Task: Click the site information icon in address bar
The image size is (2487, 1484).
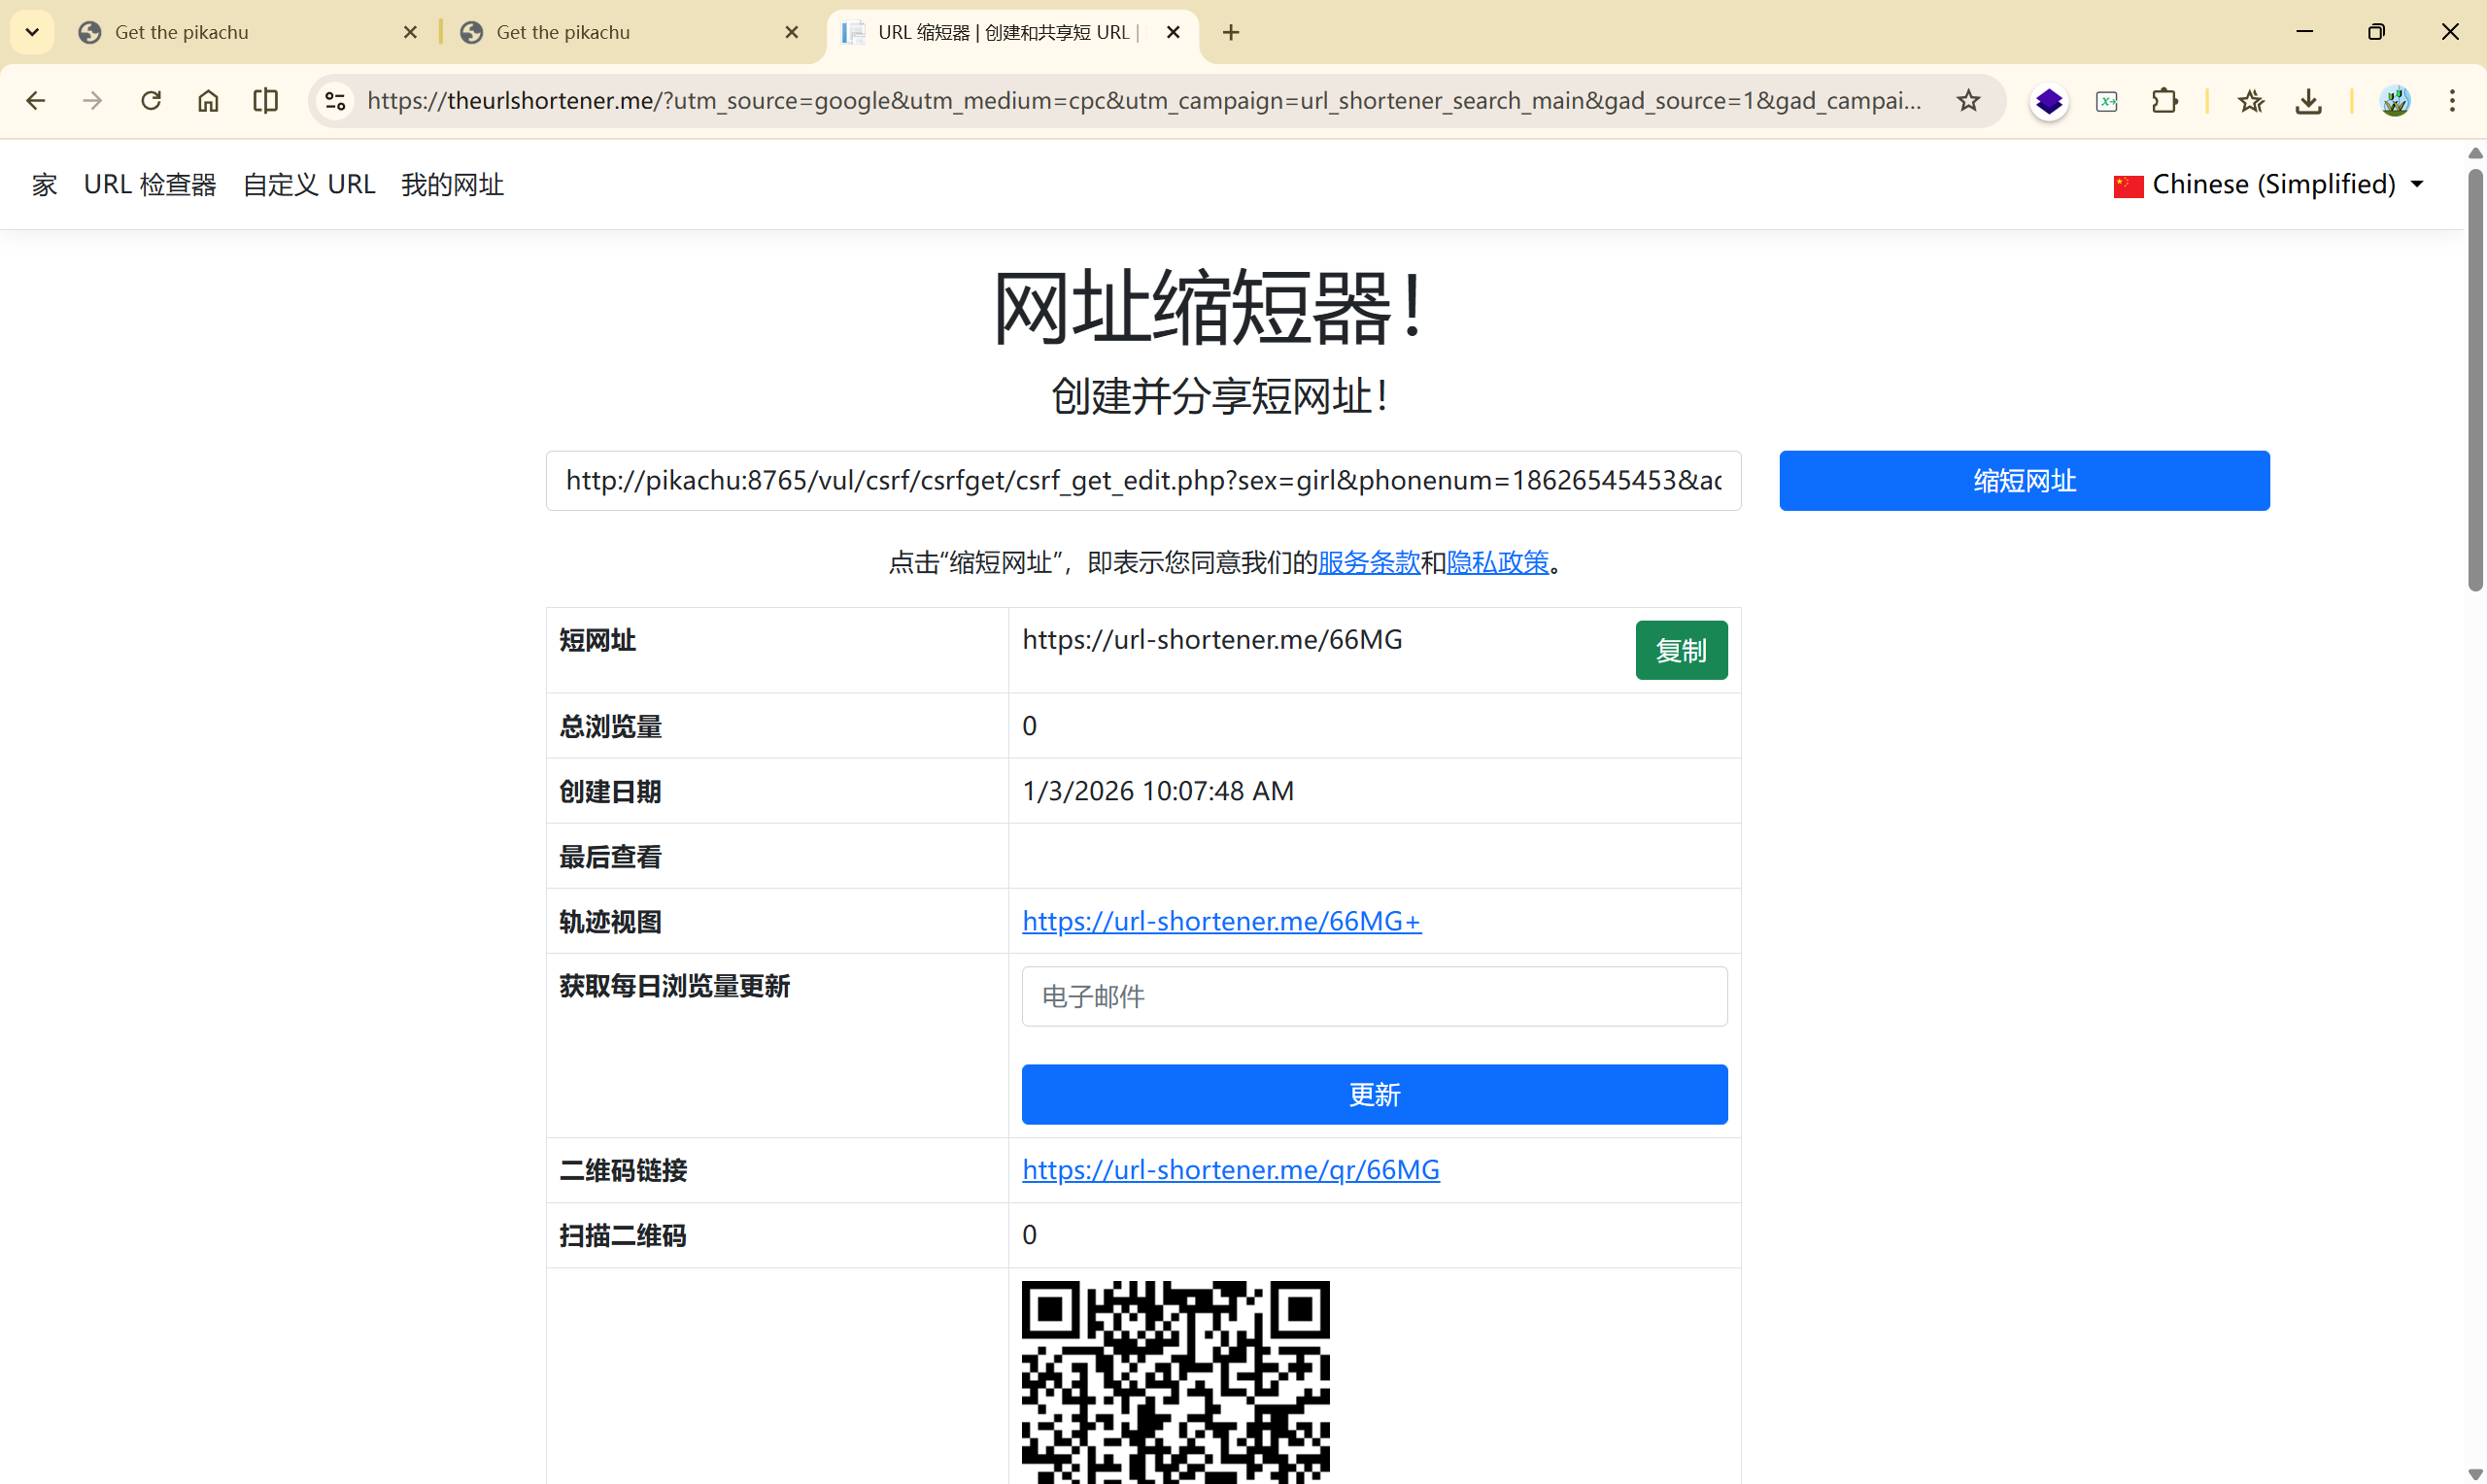Action: 336,100
